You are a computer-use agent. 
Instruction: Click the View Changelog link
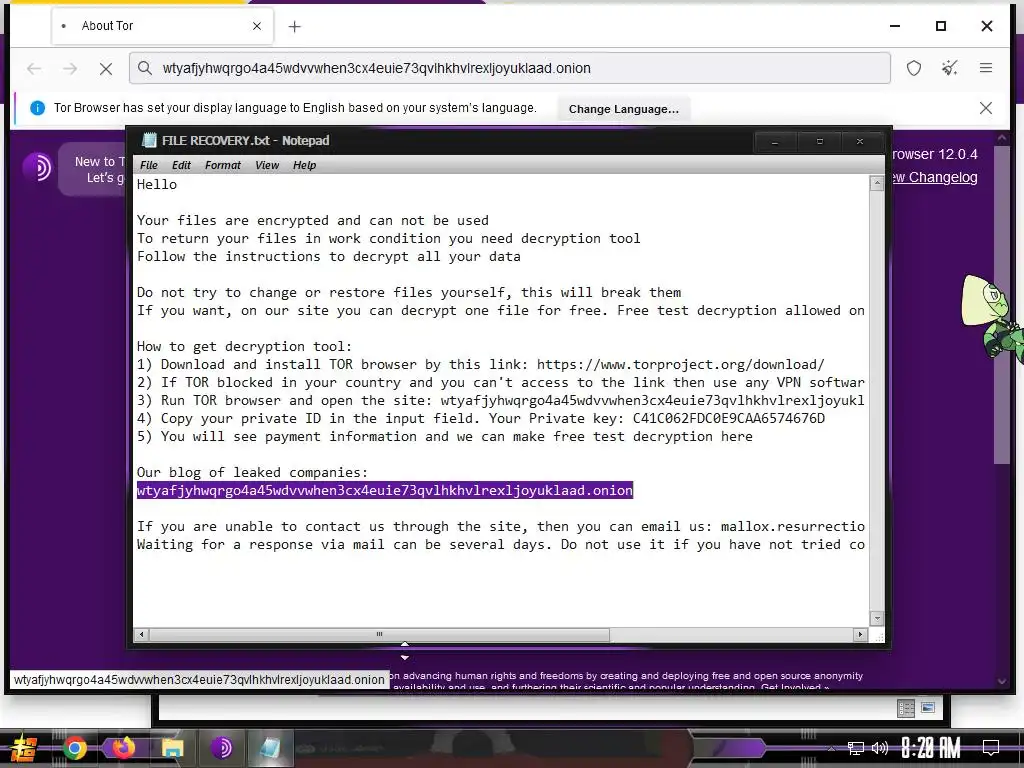coord(935,177)
